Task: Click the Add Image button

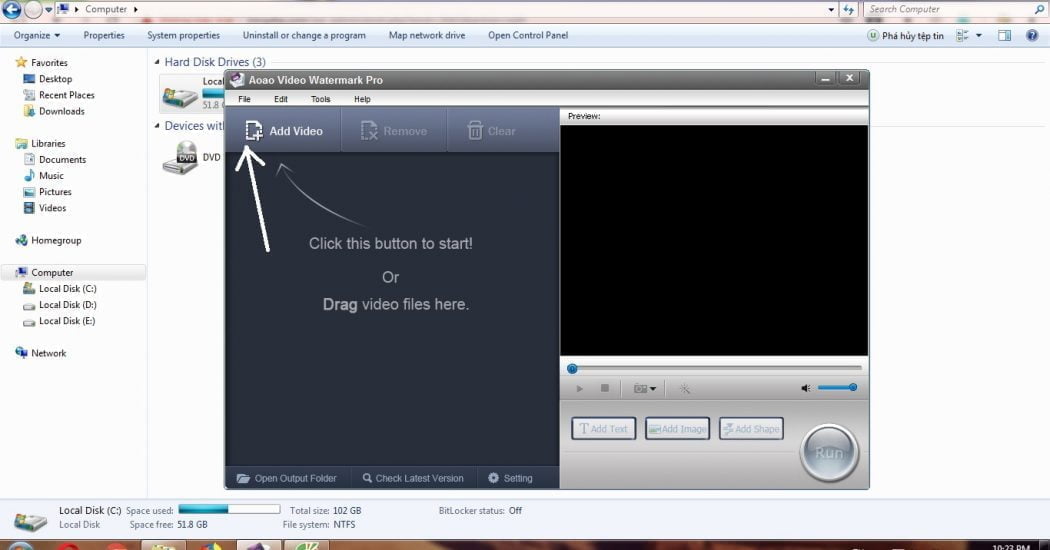Action: coord(677,429)
